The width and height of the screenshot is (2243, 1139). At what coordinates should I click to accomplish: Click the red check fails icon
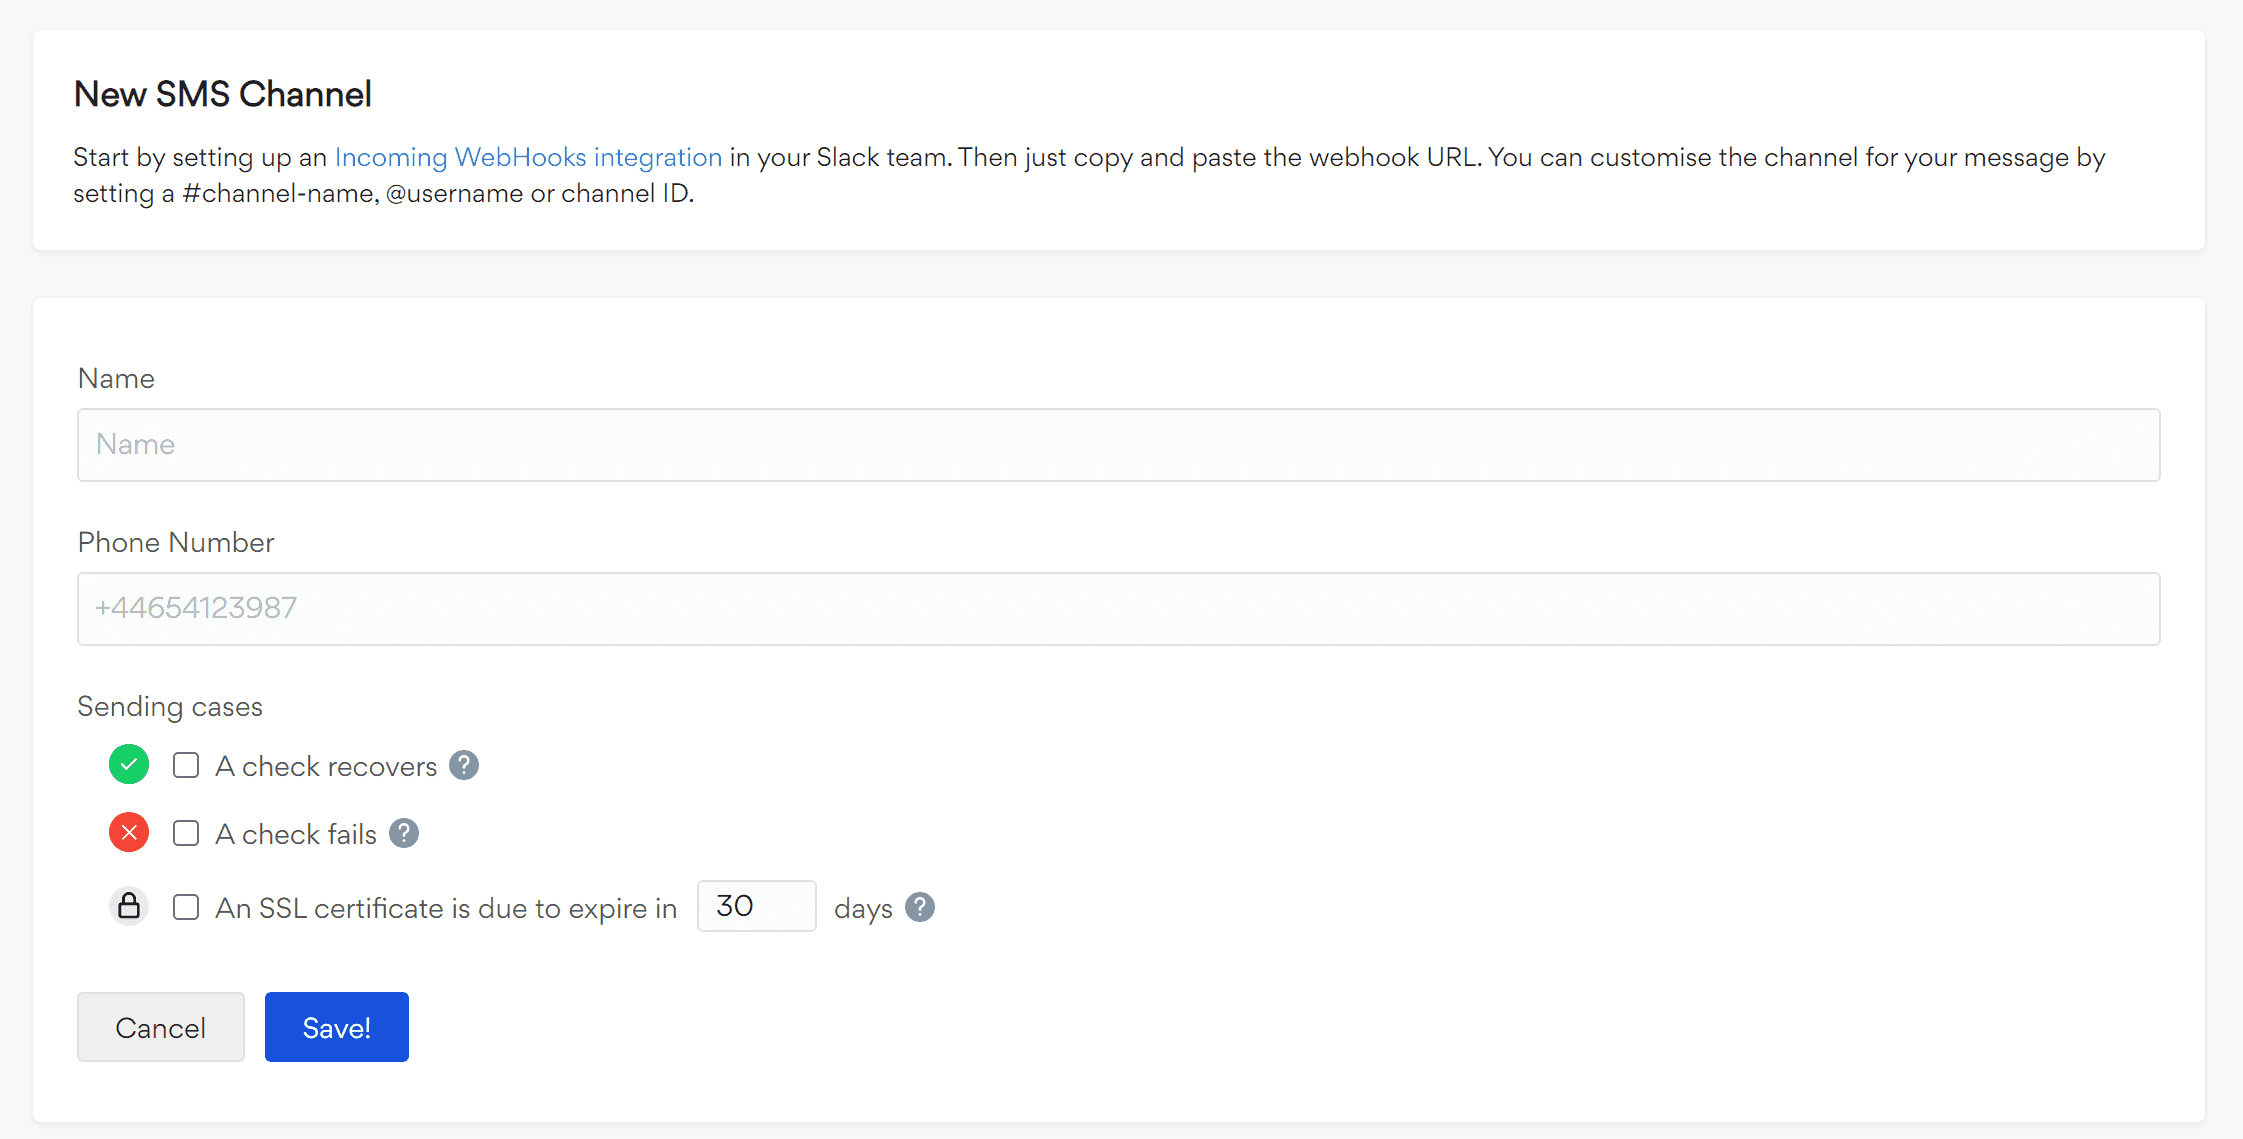click(129, 833)
